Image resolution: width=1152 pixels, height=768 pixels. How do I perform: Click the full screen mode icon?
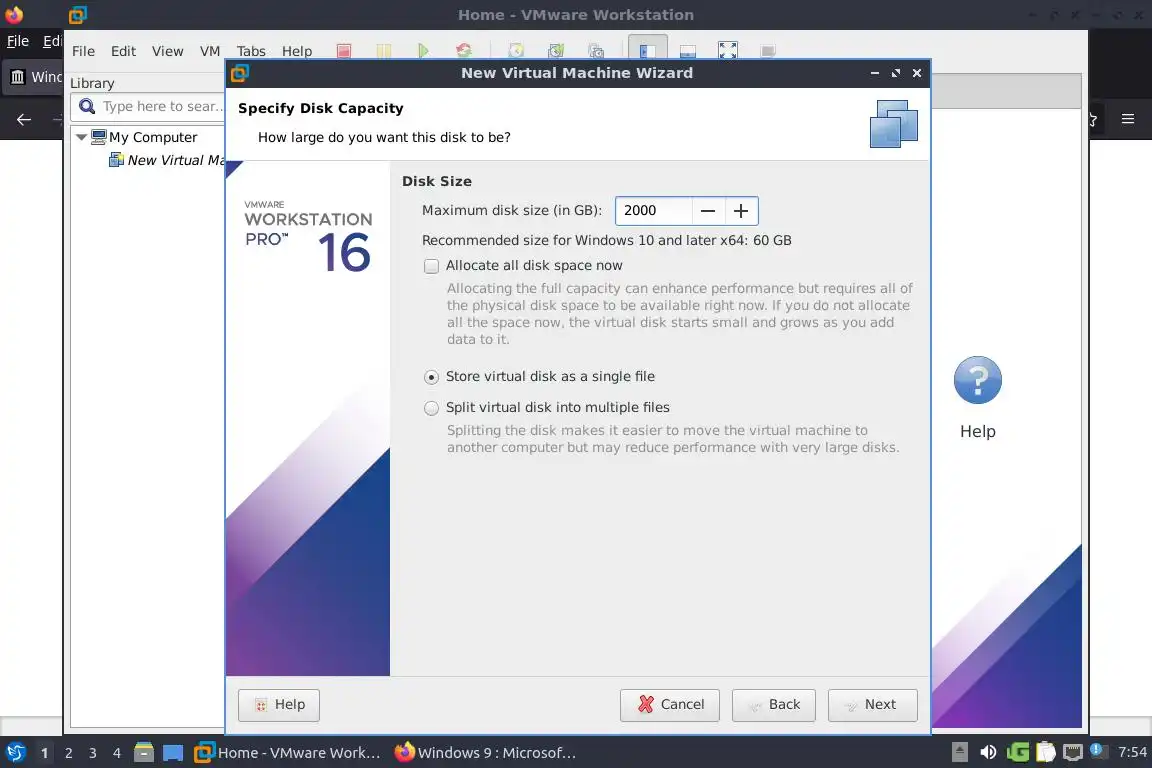pyautogui.click(x=727, y=51)
